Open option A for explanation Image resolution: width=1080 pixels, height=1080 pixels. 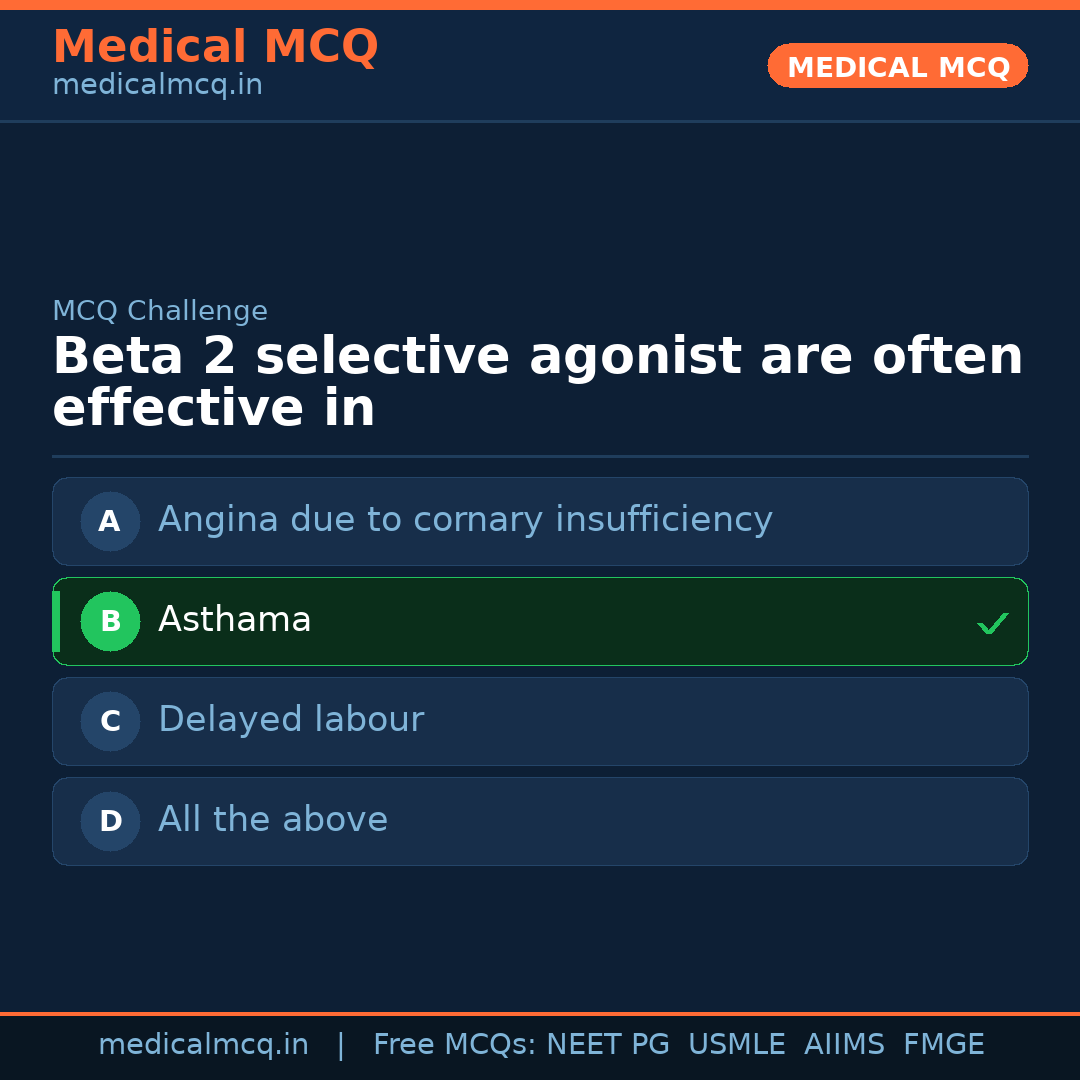coord(540,521)
